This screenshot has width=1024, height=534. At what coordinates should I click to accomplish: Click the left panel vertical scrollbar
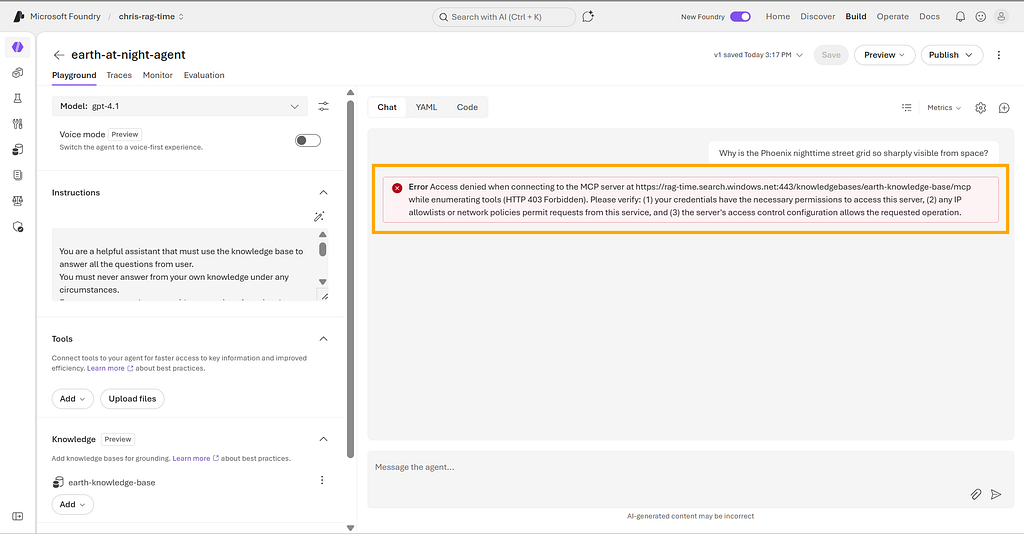[x=351, y=279]
